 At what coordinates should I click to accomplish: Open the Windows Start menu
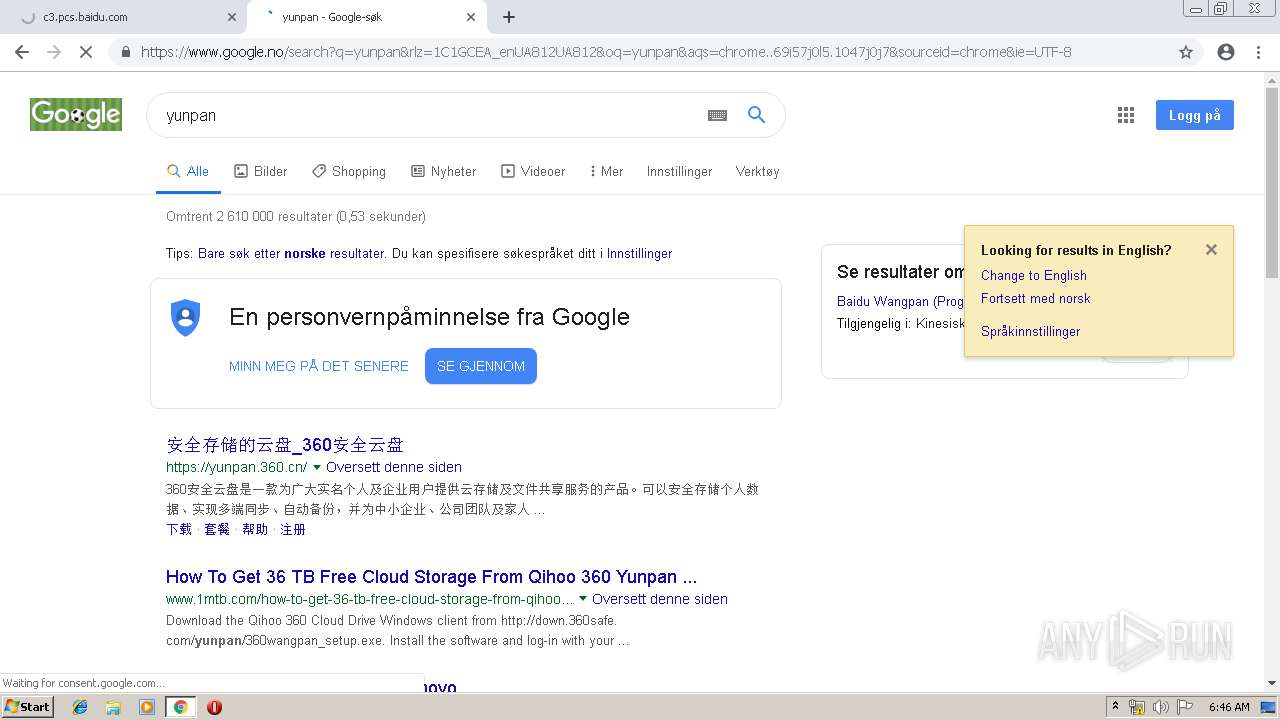click(x=27, y=707)
